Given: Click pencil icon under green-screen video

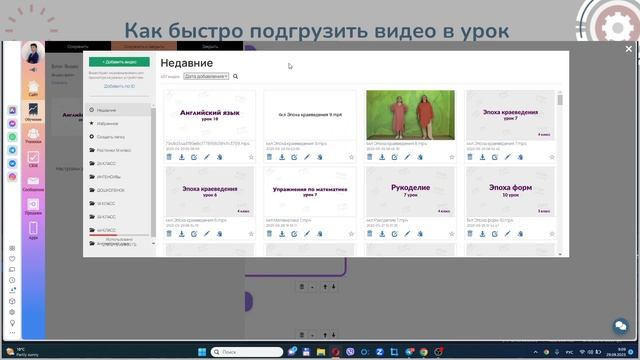Looking at the screenshot, I should click(x=407, y=157).
